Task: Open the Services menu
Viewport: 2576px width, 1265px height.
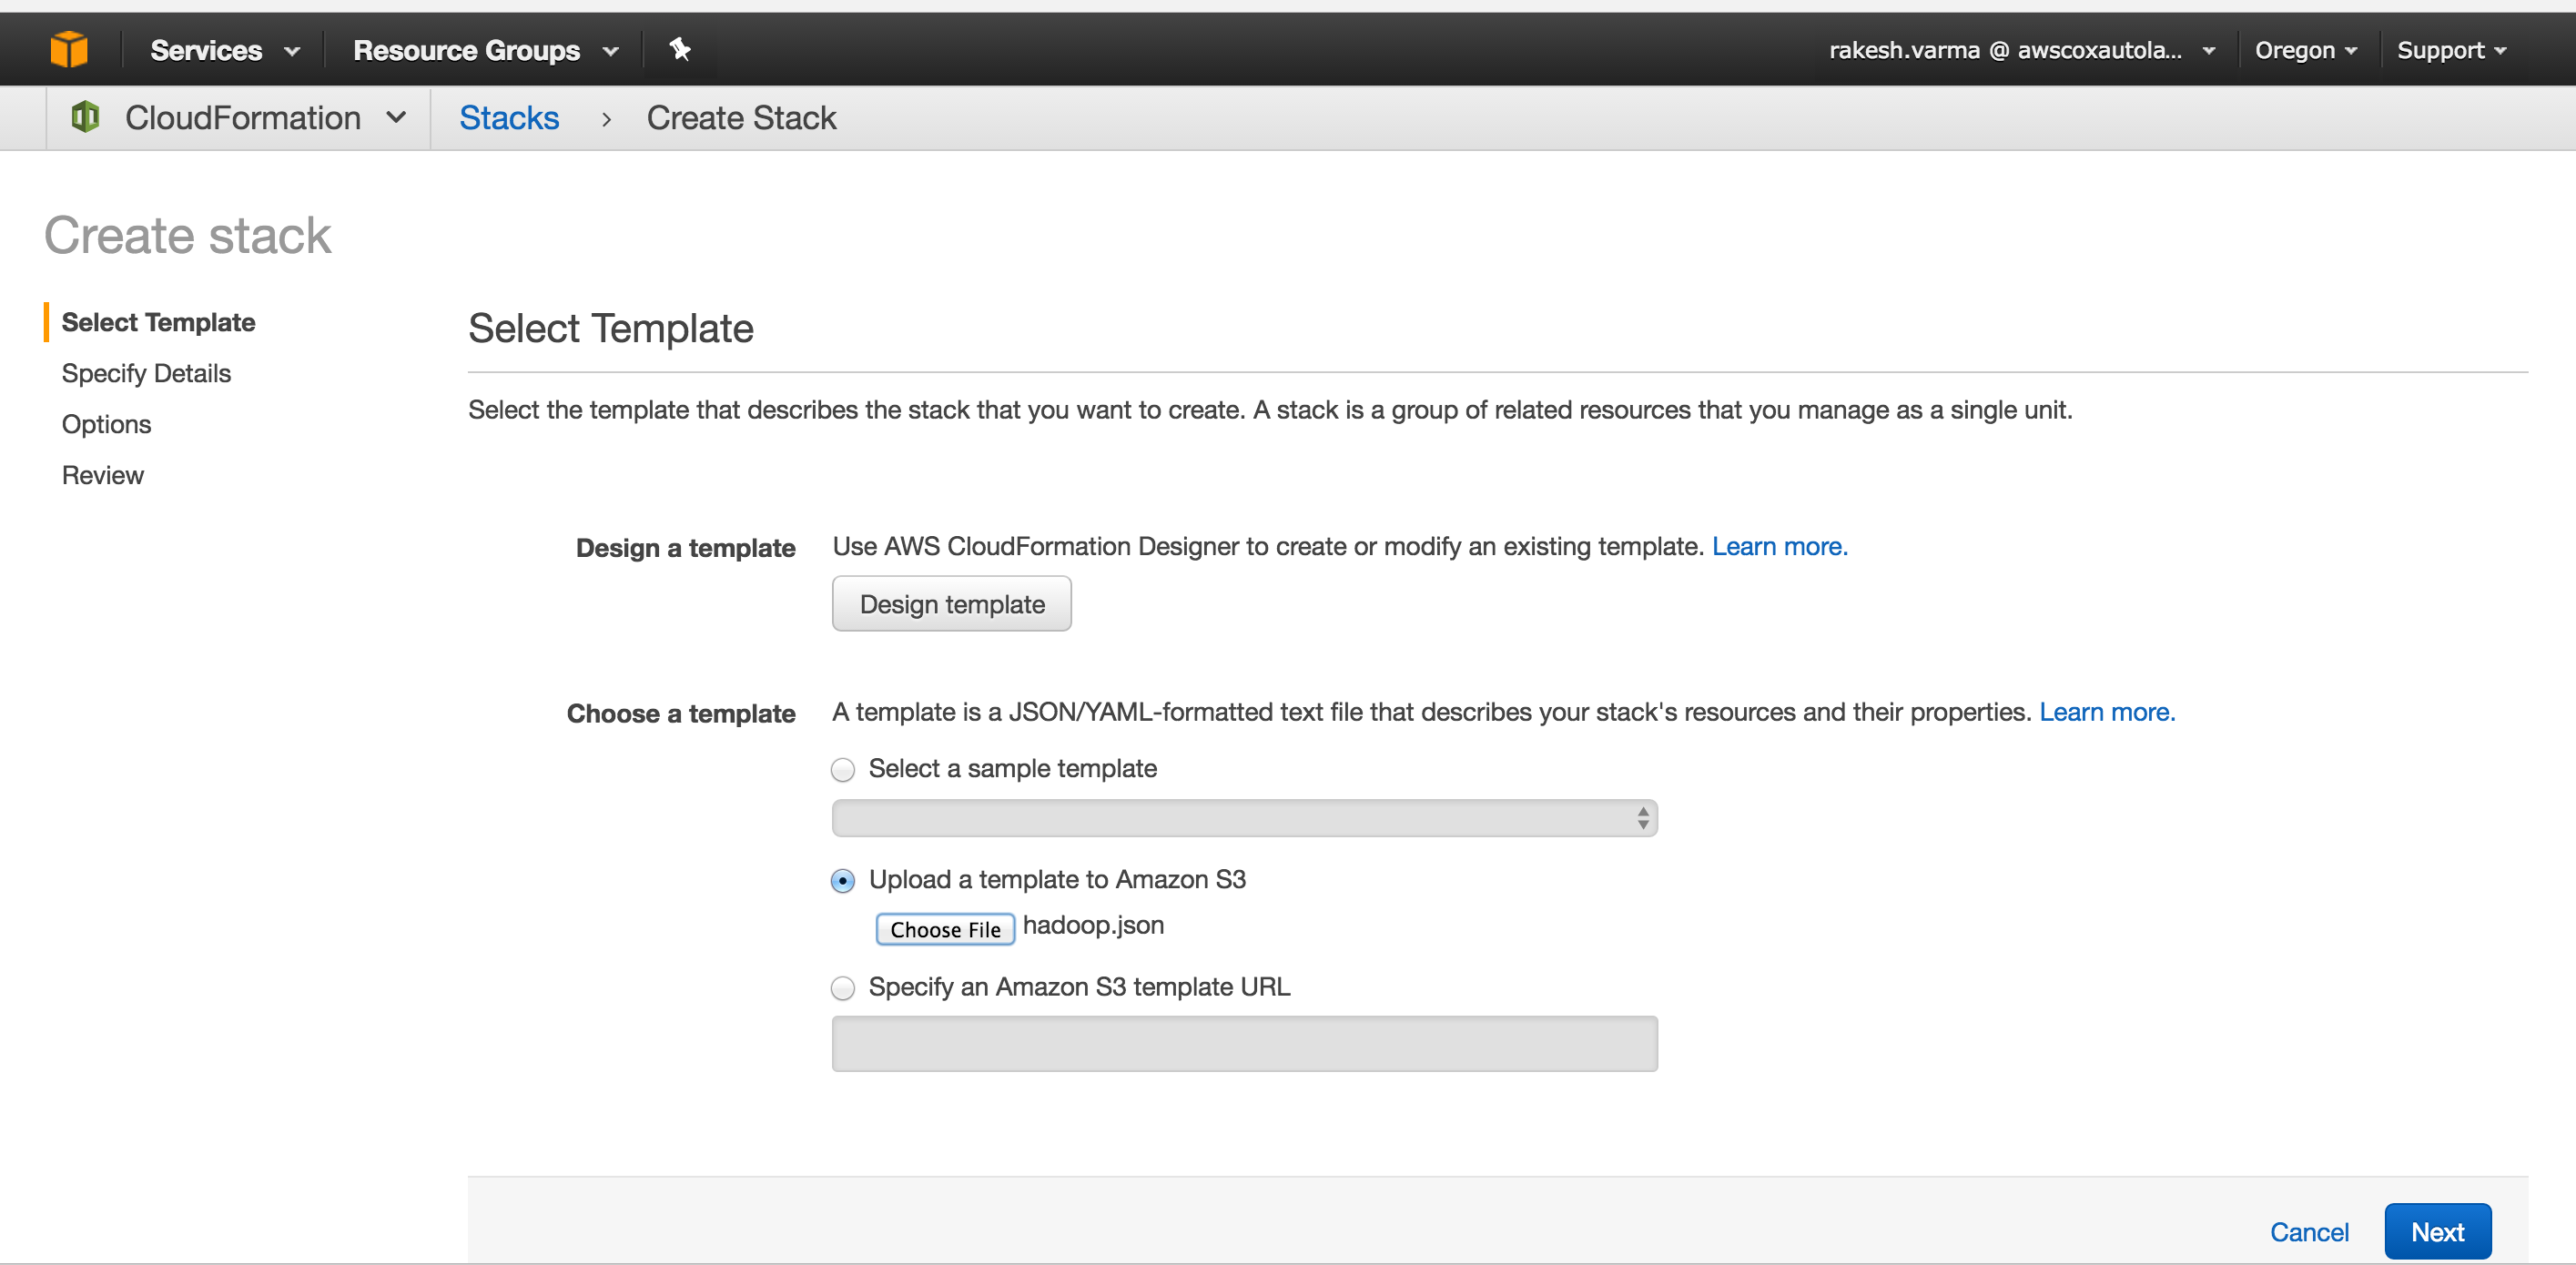Action: click(224, 50)
